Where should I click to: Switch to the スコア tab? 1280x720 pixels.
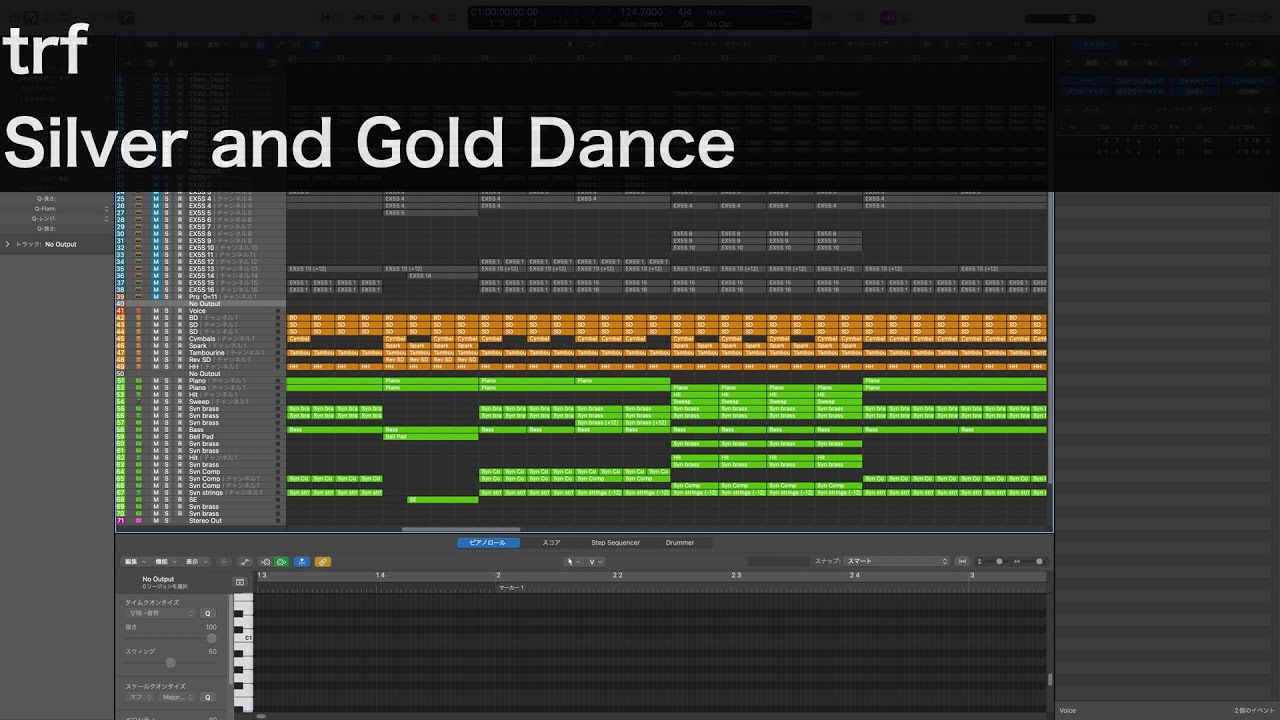[x=551, y=543]
